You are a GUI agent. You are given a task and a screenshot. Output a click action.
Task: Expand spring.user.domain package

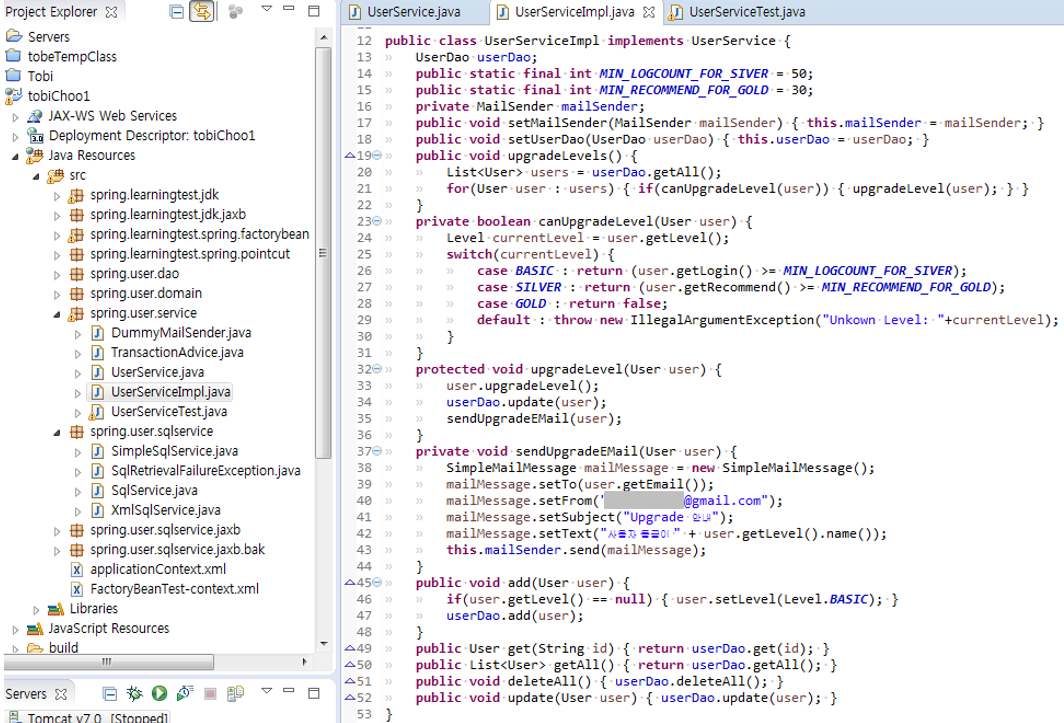pos(57,294)
